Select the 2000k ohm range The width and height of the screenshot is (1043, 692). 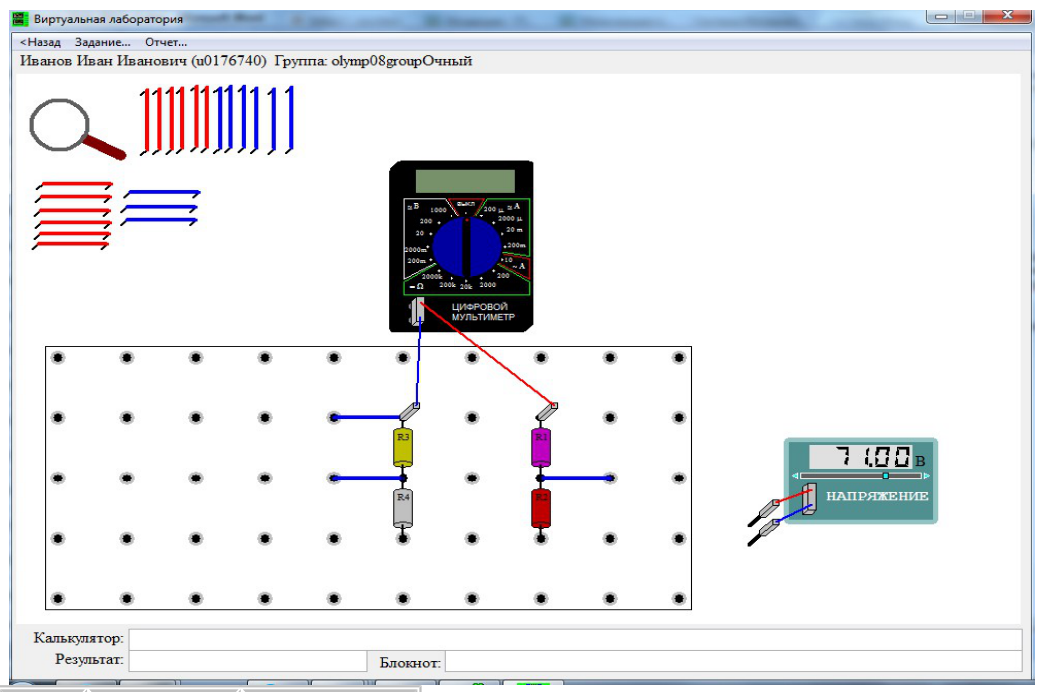click(432, 276)
